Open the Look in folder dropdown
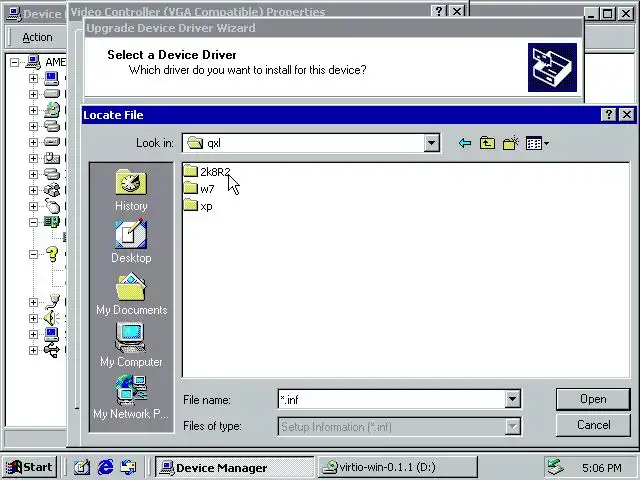 click(431, 143)
